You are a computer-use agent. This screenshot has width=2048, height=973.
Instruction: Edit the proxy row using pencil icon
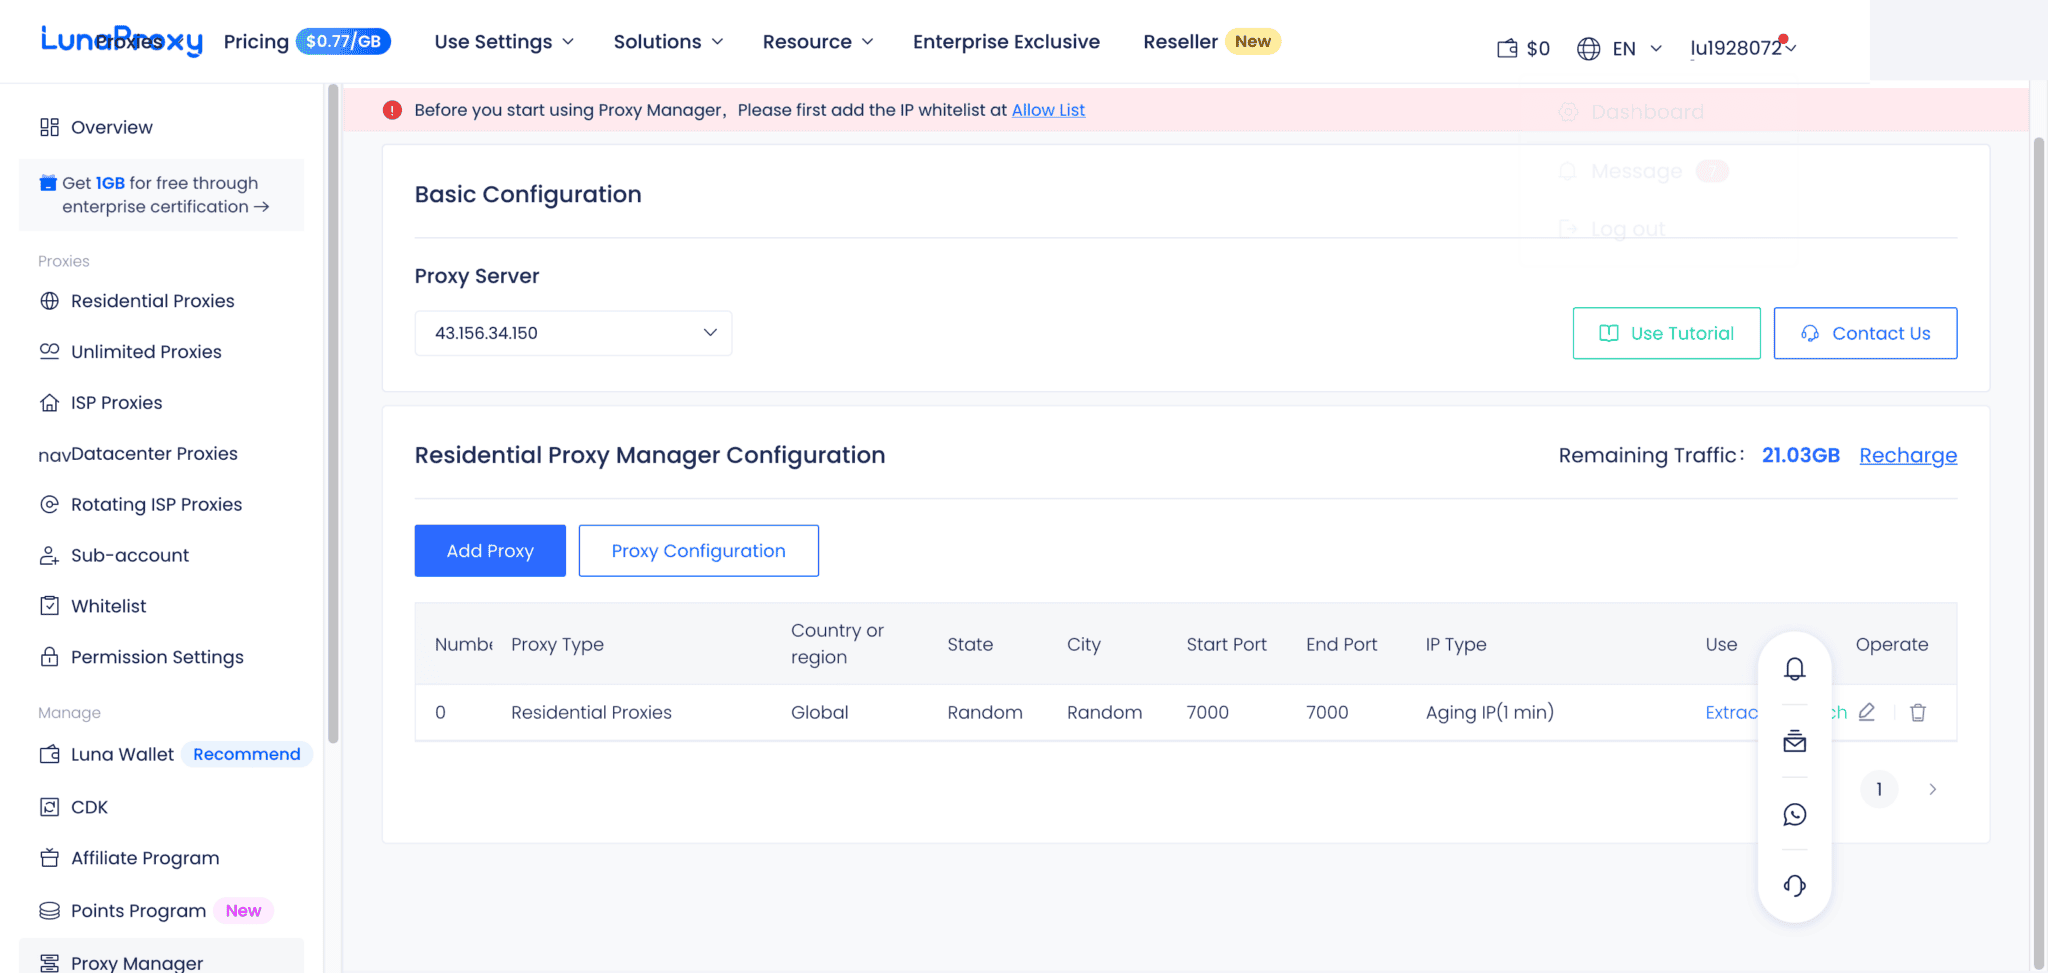click(x=1866, y=711)
